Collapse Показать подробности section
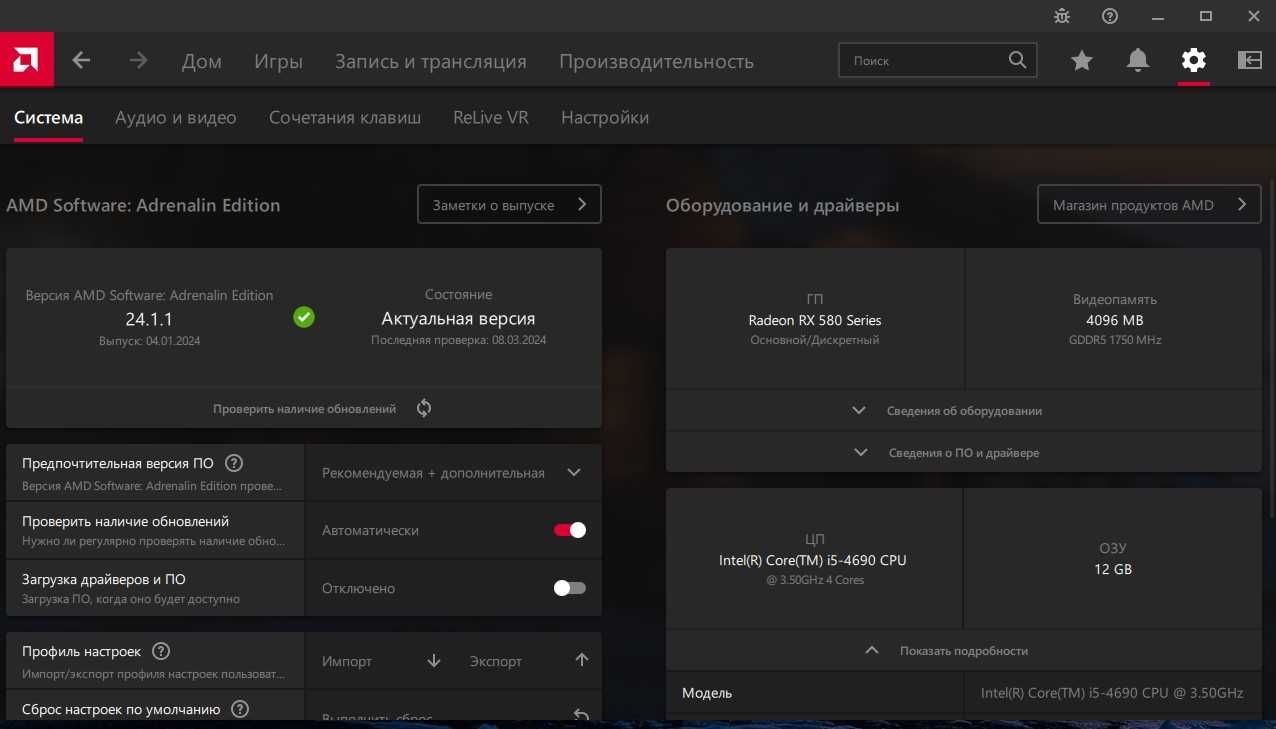The width and height of the screenshot is (1276, 729). point(964,650)
